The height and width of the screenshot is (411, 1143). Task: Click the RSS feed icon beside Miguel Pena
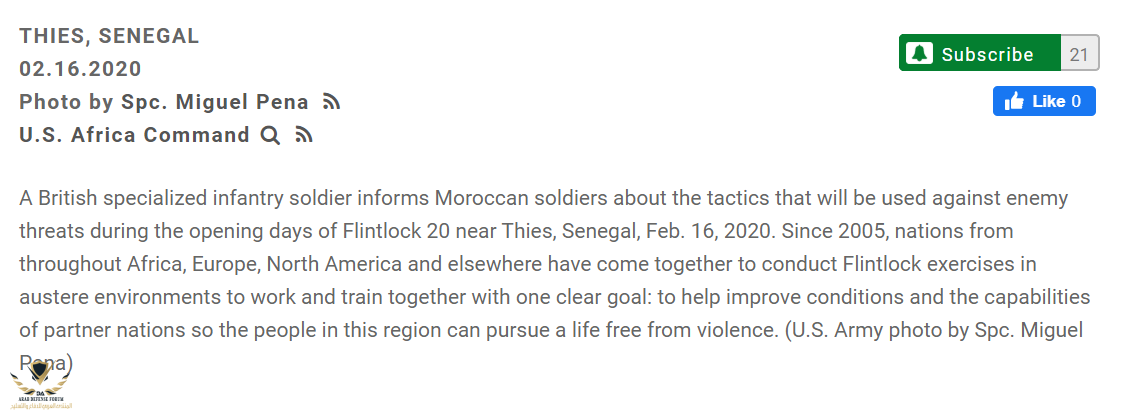pyautogui.click(x=332, y=102)
